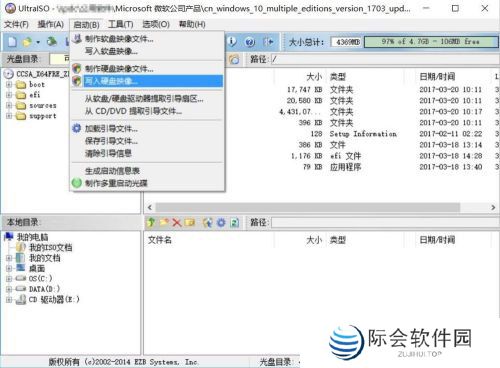Click the 应用程序 type cell
Viewport: 500px width, 368px height.
pyautogui.click(x=345, y=167)
